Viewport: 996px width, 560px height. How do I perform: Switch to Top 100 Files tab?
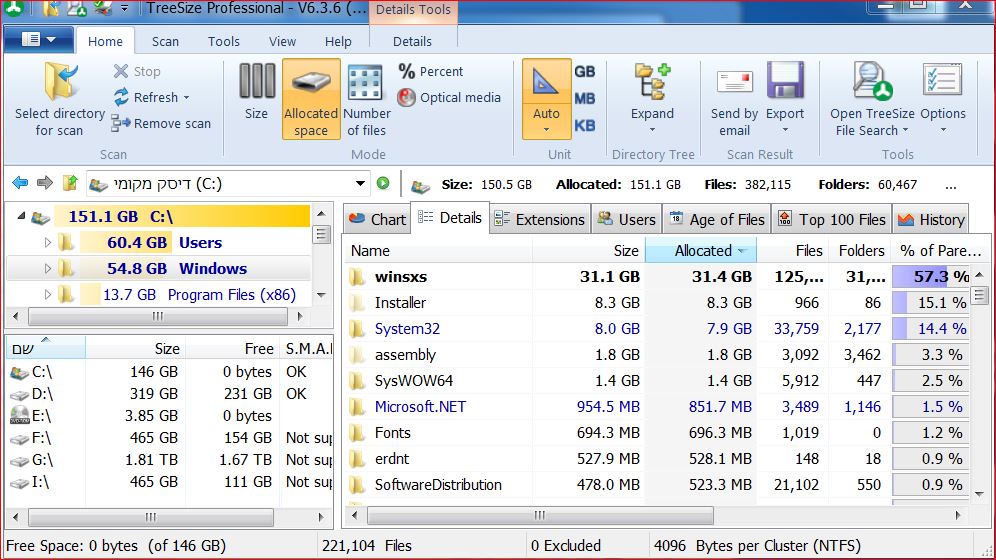point(831,219)
